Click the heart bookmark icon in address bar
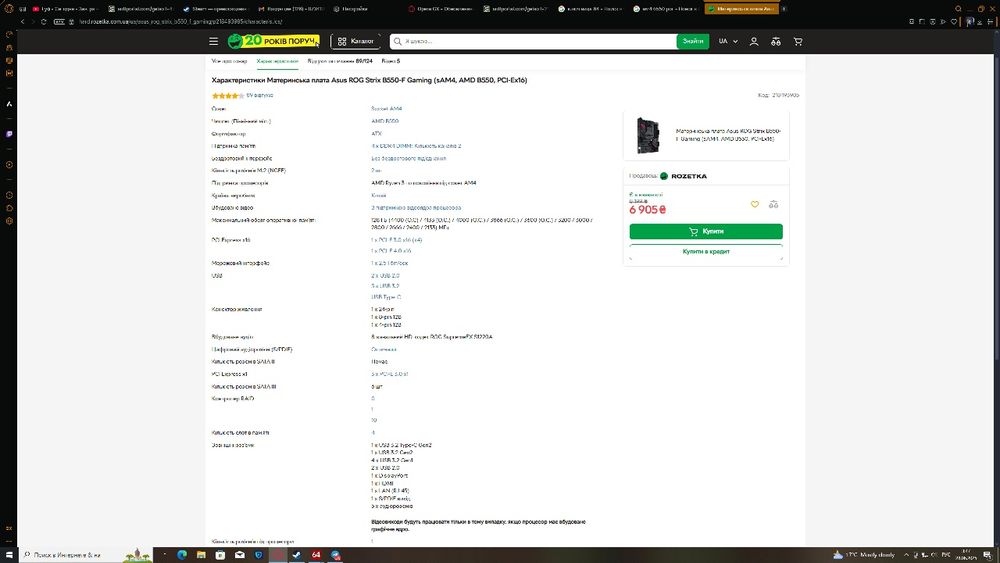Image resolution: width=1000 pixels, height=563 pixels. tap(954, 22)
